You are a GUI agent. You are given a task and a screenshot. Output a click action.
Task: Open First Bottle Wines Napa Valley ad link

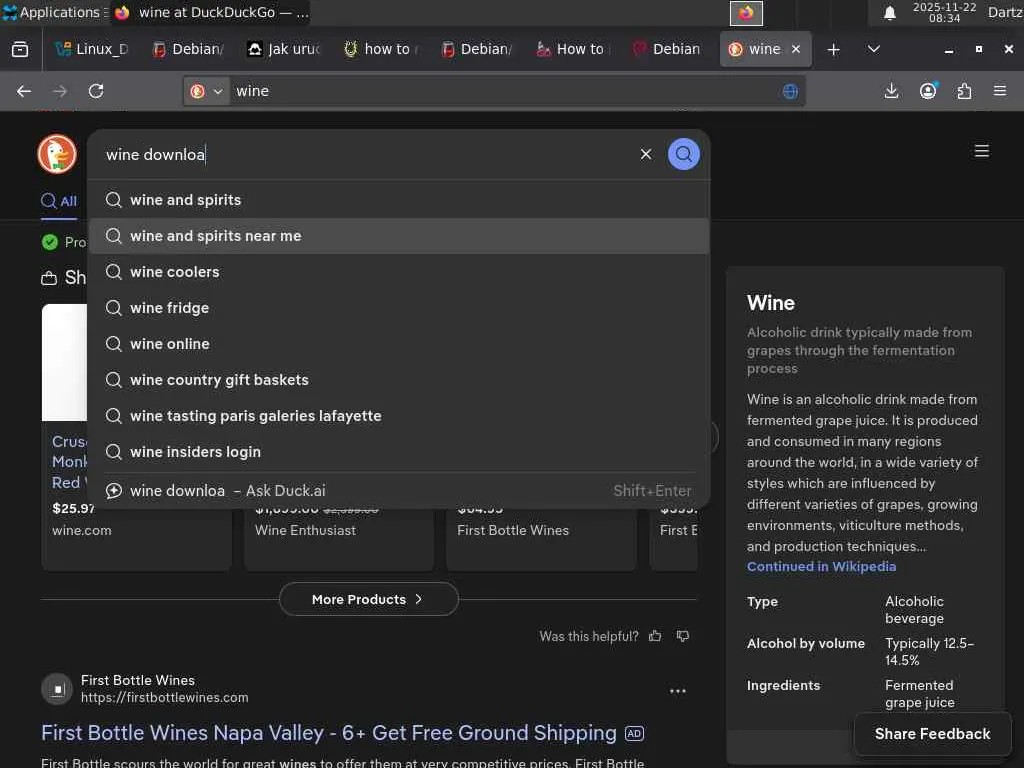tap(328, 733)
